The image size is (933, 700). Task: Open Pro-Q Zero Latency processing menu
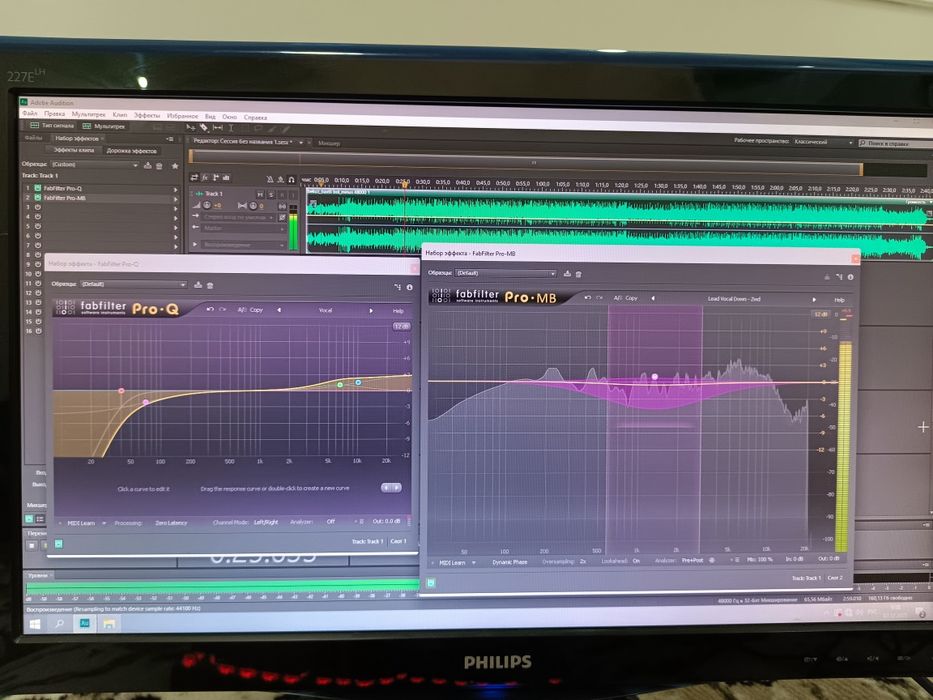(x=171, y=523)
